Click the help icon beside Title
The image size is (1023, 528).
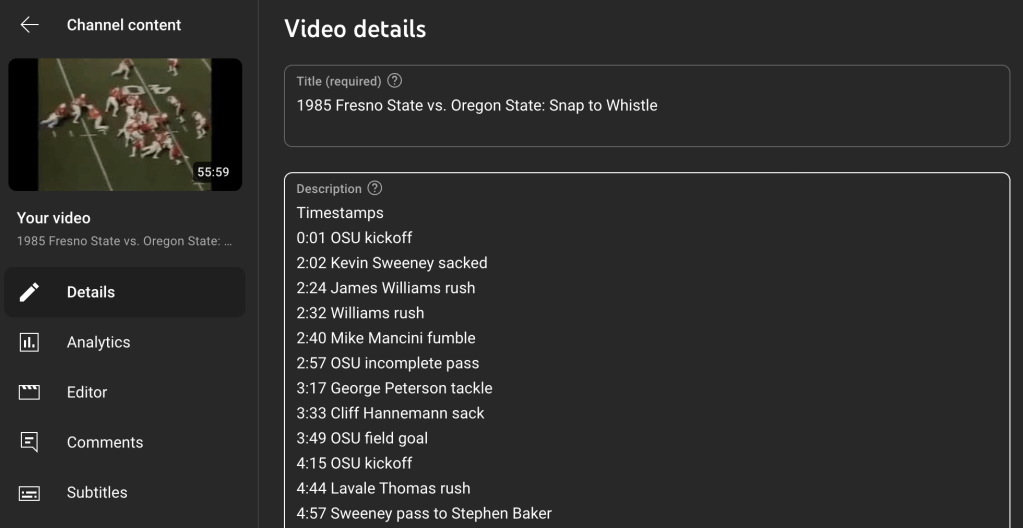coord(394,81)
